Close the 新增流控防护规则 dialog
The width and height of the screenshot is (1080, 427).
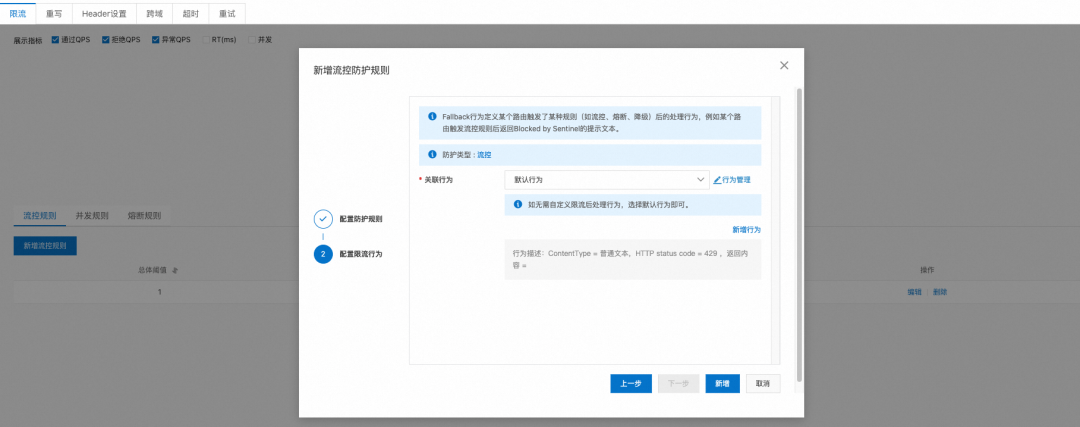[x=783, y=65]
